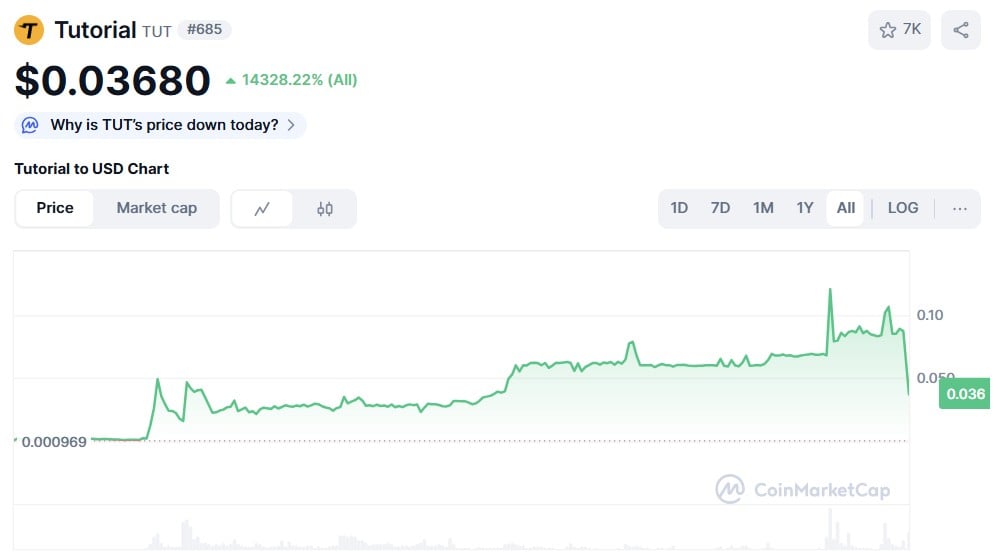This screenshot has width=997, height=553.
Task: Click the #685 rank badge
Action: coord(204,30)
